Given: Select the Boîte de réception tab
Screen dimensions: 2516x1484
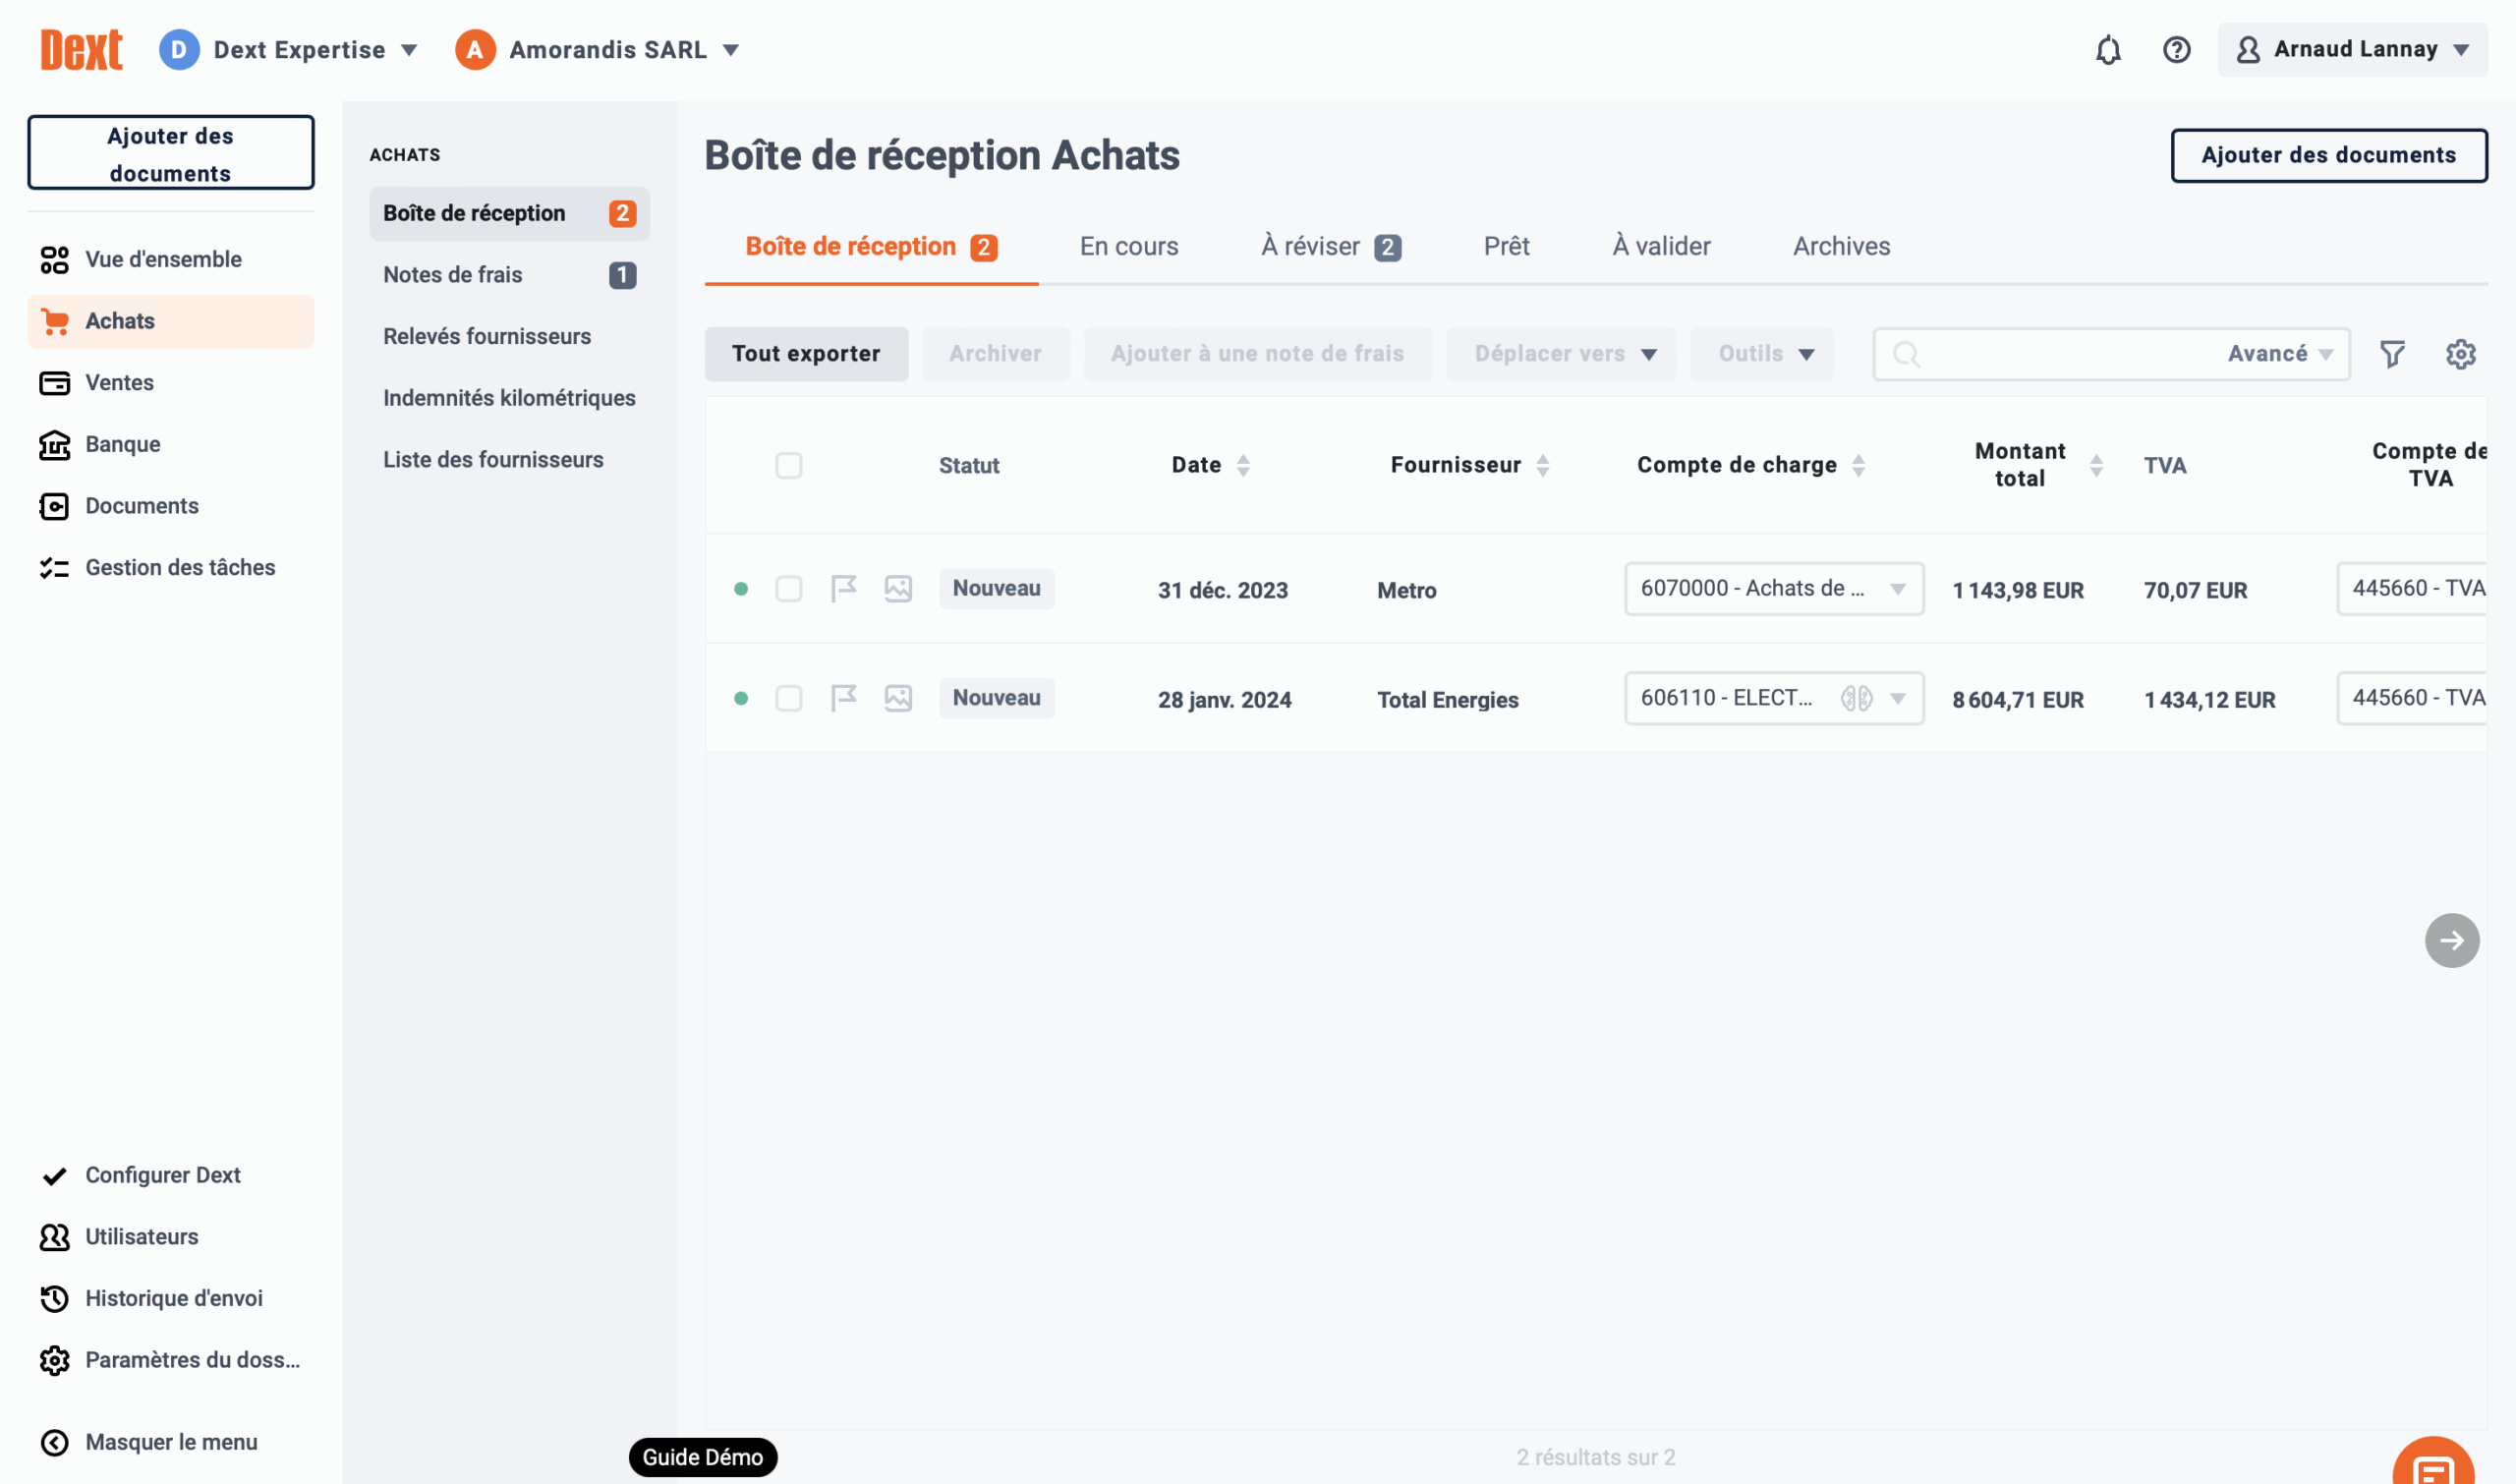Looking at the screenshot, I should (x=871, y=247).
